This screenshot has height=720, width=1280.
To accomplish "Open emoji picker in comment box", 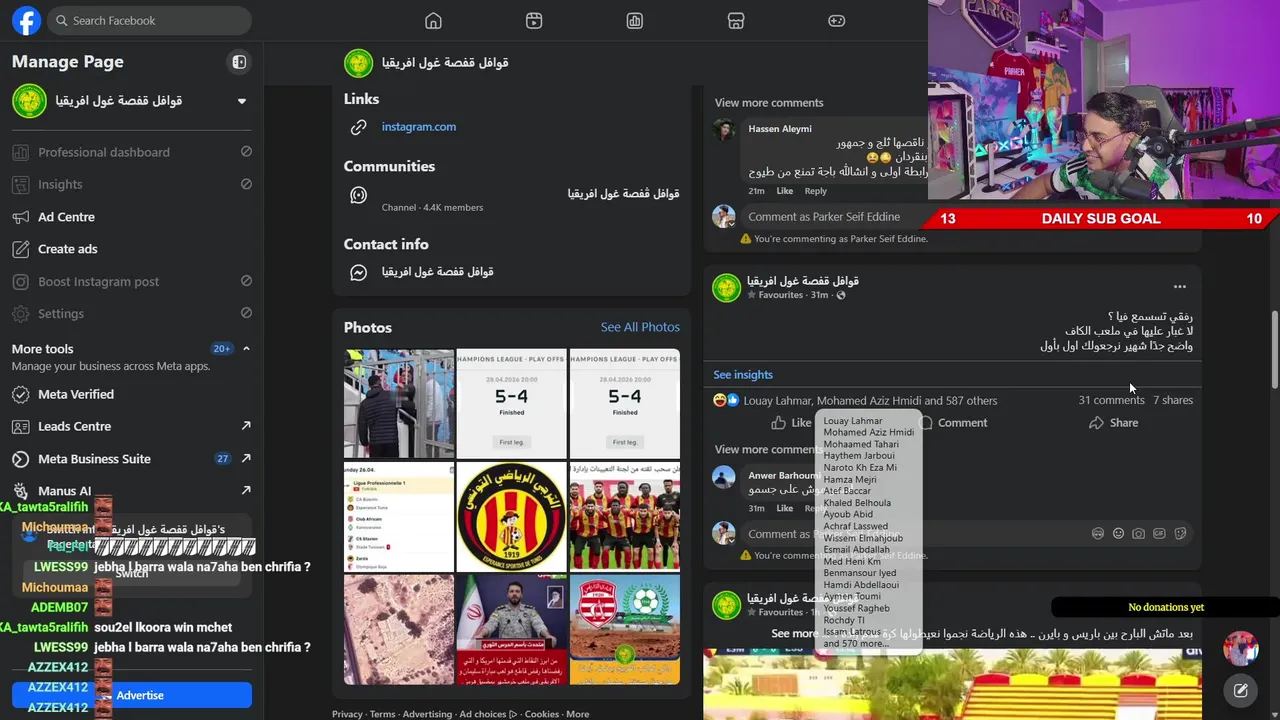I will click(1118, 534).
